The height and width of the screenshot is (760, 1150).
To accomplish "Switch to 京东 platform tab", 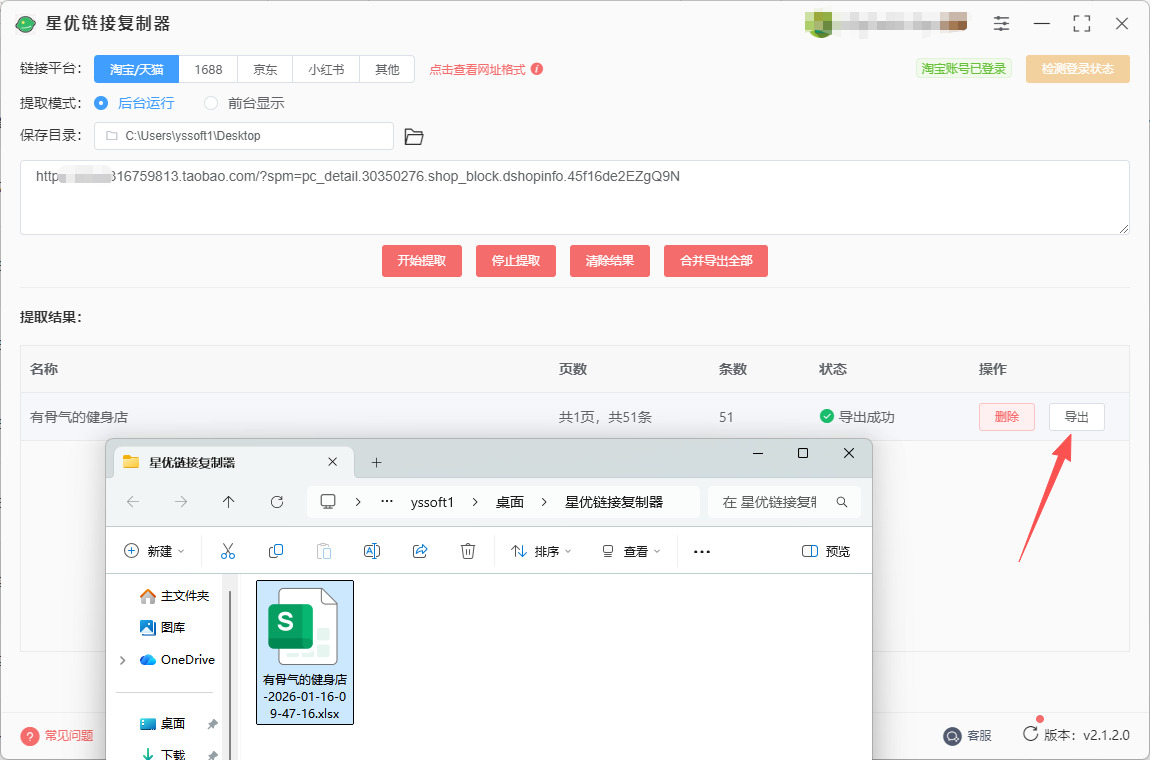I will (265, 69).
